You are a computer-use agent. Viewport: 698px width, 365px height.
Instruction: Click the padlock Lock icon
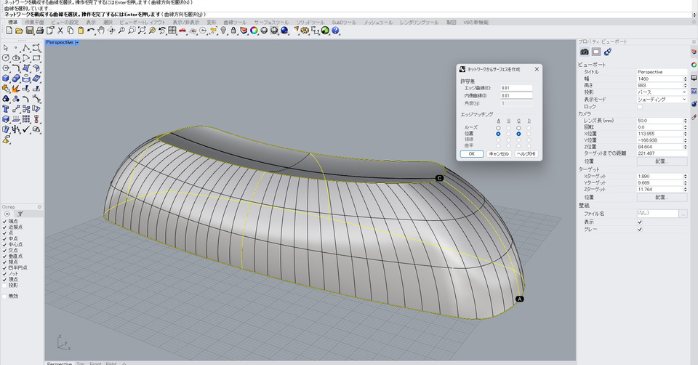[233, 31]
